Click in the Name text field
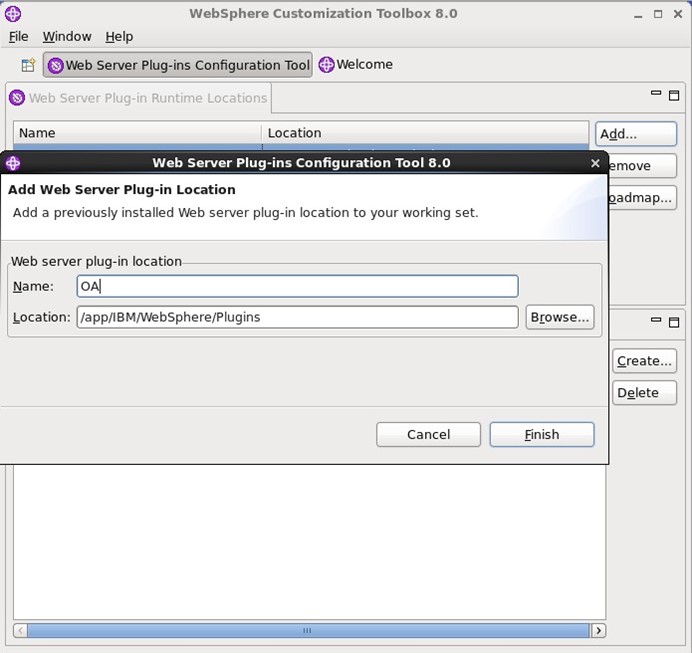Screen dimensions: 692x653 [297, 286]
